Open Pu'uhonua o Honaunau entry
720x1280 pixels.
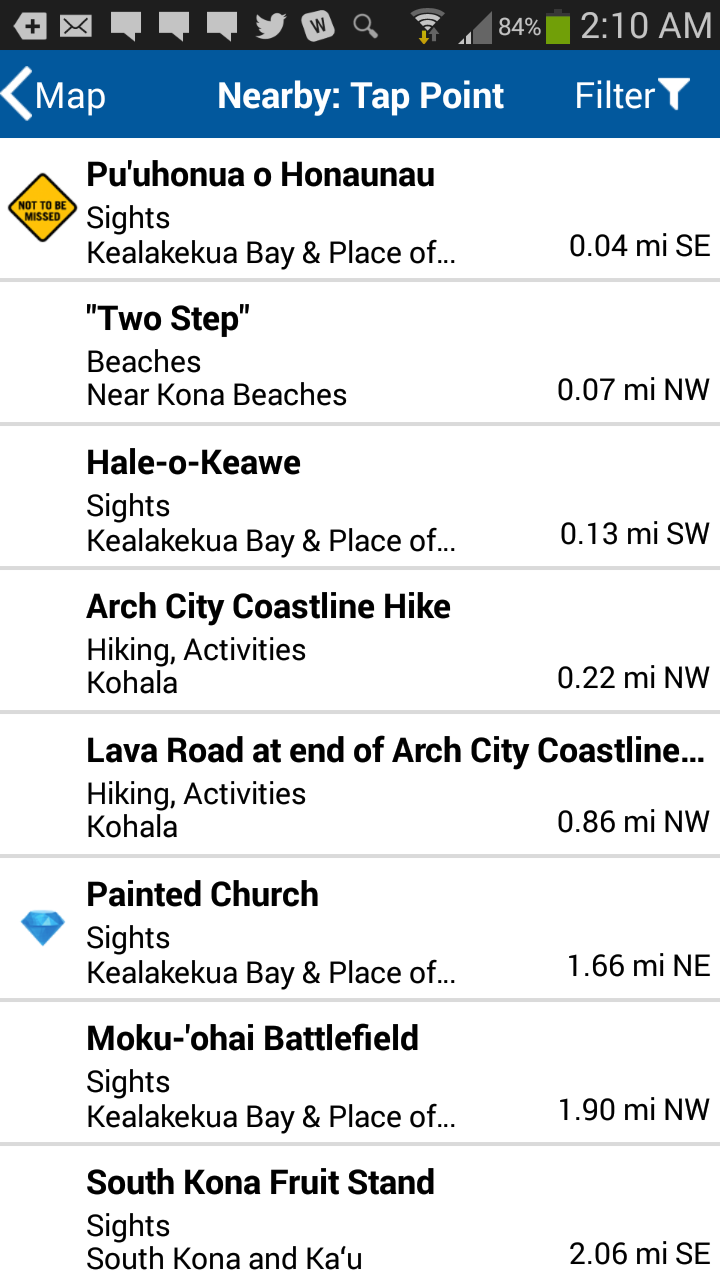(360, 210)
